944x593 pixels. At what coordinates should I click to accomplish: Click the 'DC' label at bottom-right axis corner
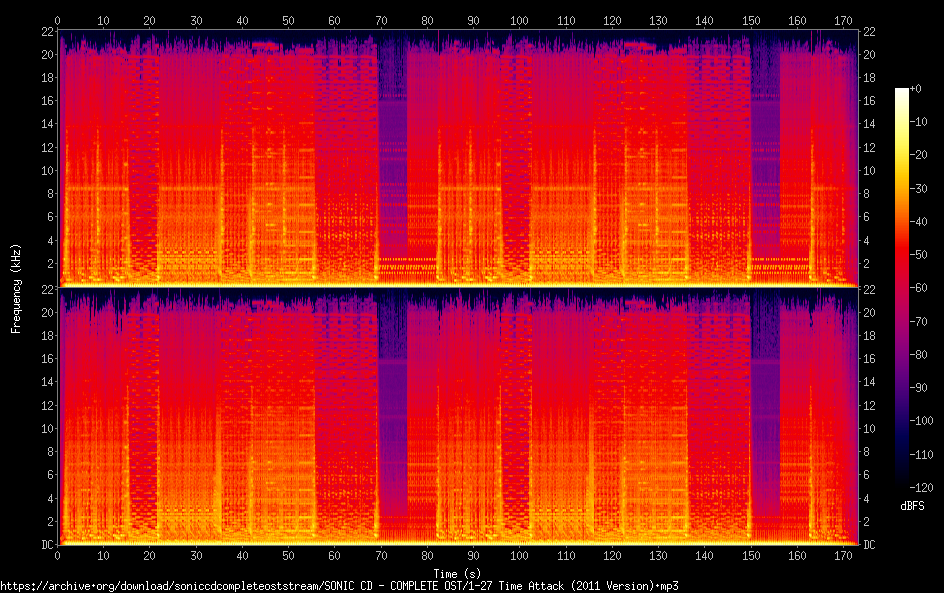[869, 545]
